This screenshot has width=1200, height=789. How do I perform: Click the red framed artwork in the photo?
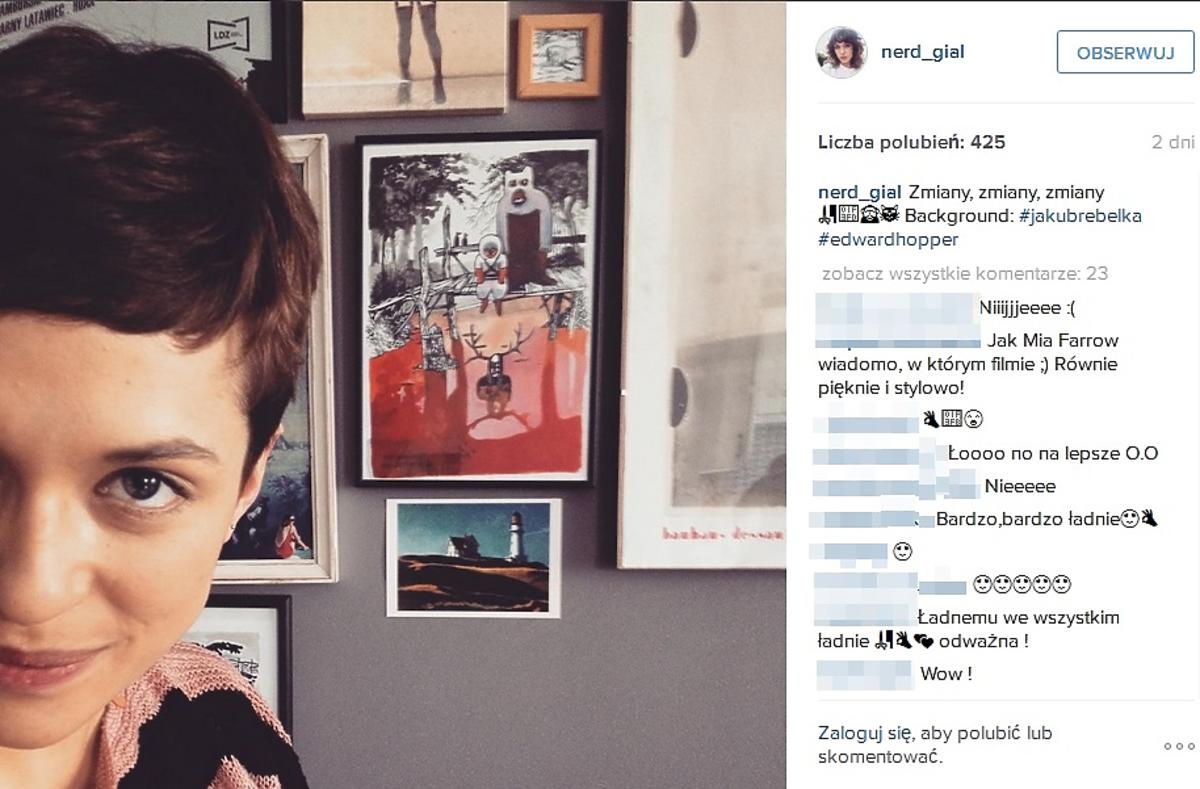click(478, 310)
